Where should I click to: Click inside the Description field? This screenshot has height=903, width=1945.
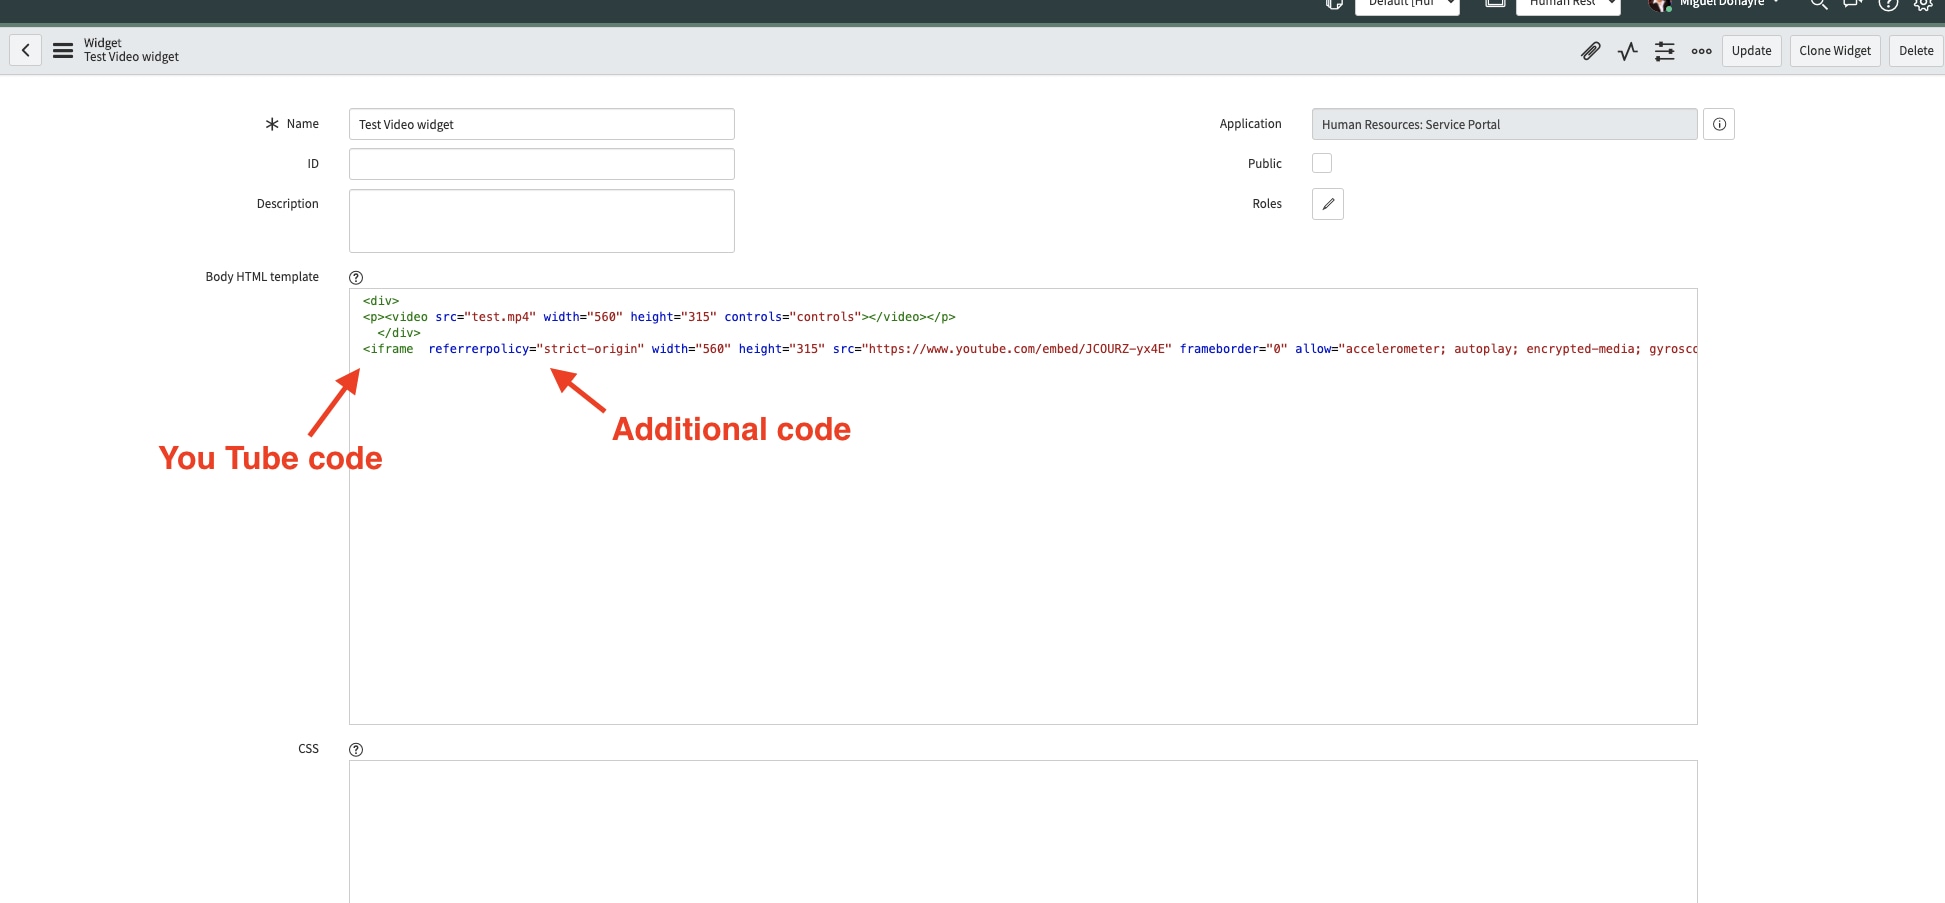(x=541, y=220)
